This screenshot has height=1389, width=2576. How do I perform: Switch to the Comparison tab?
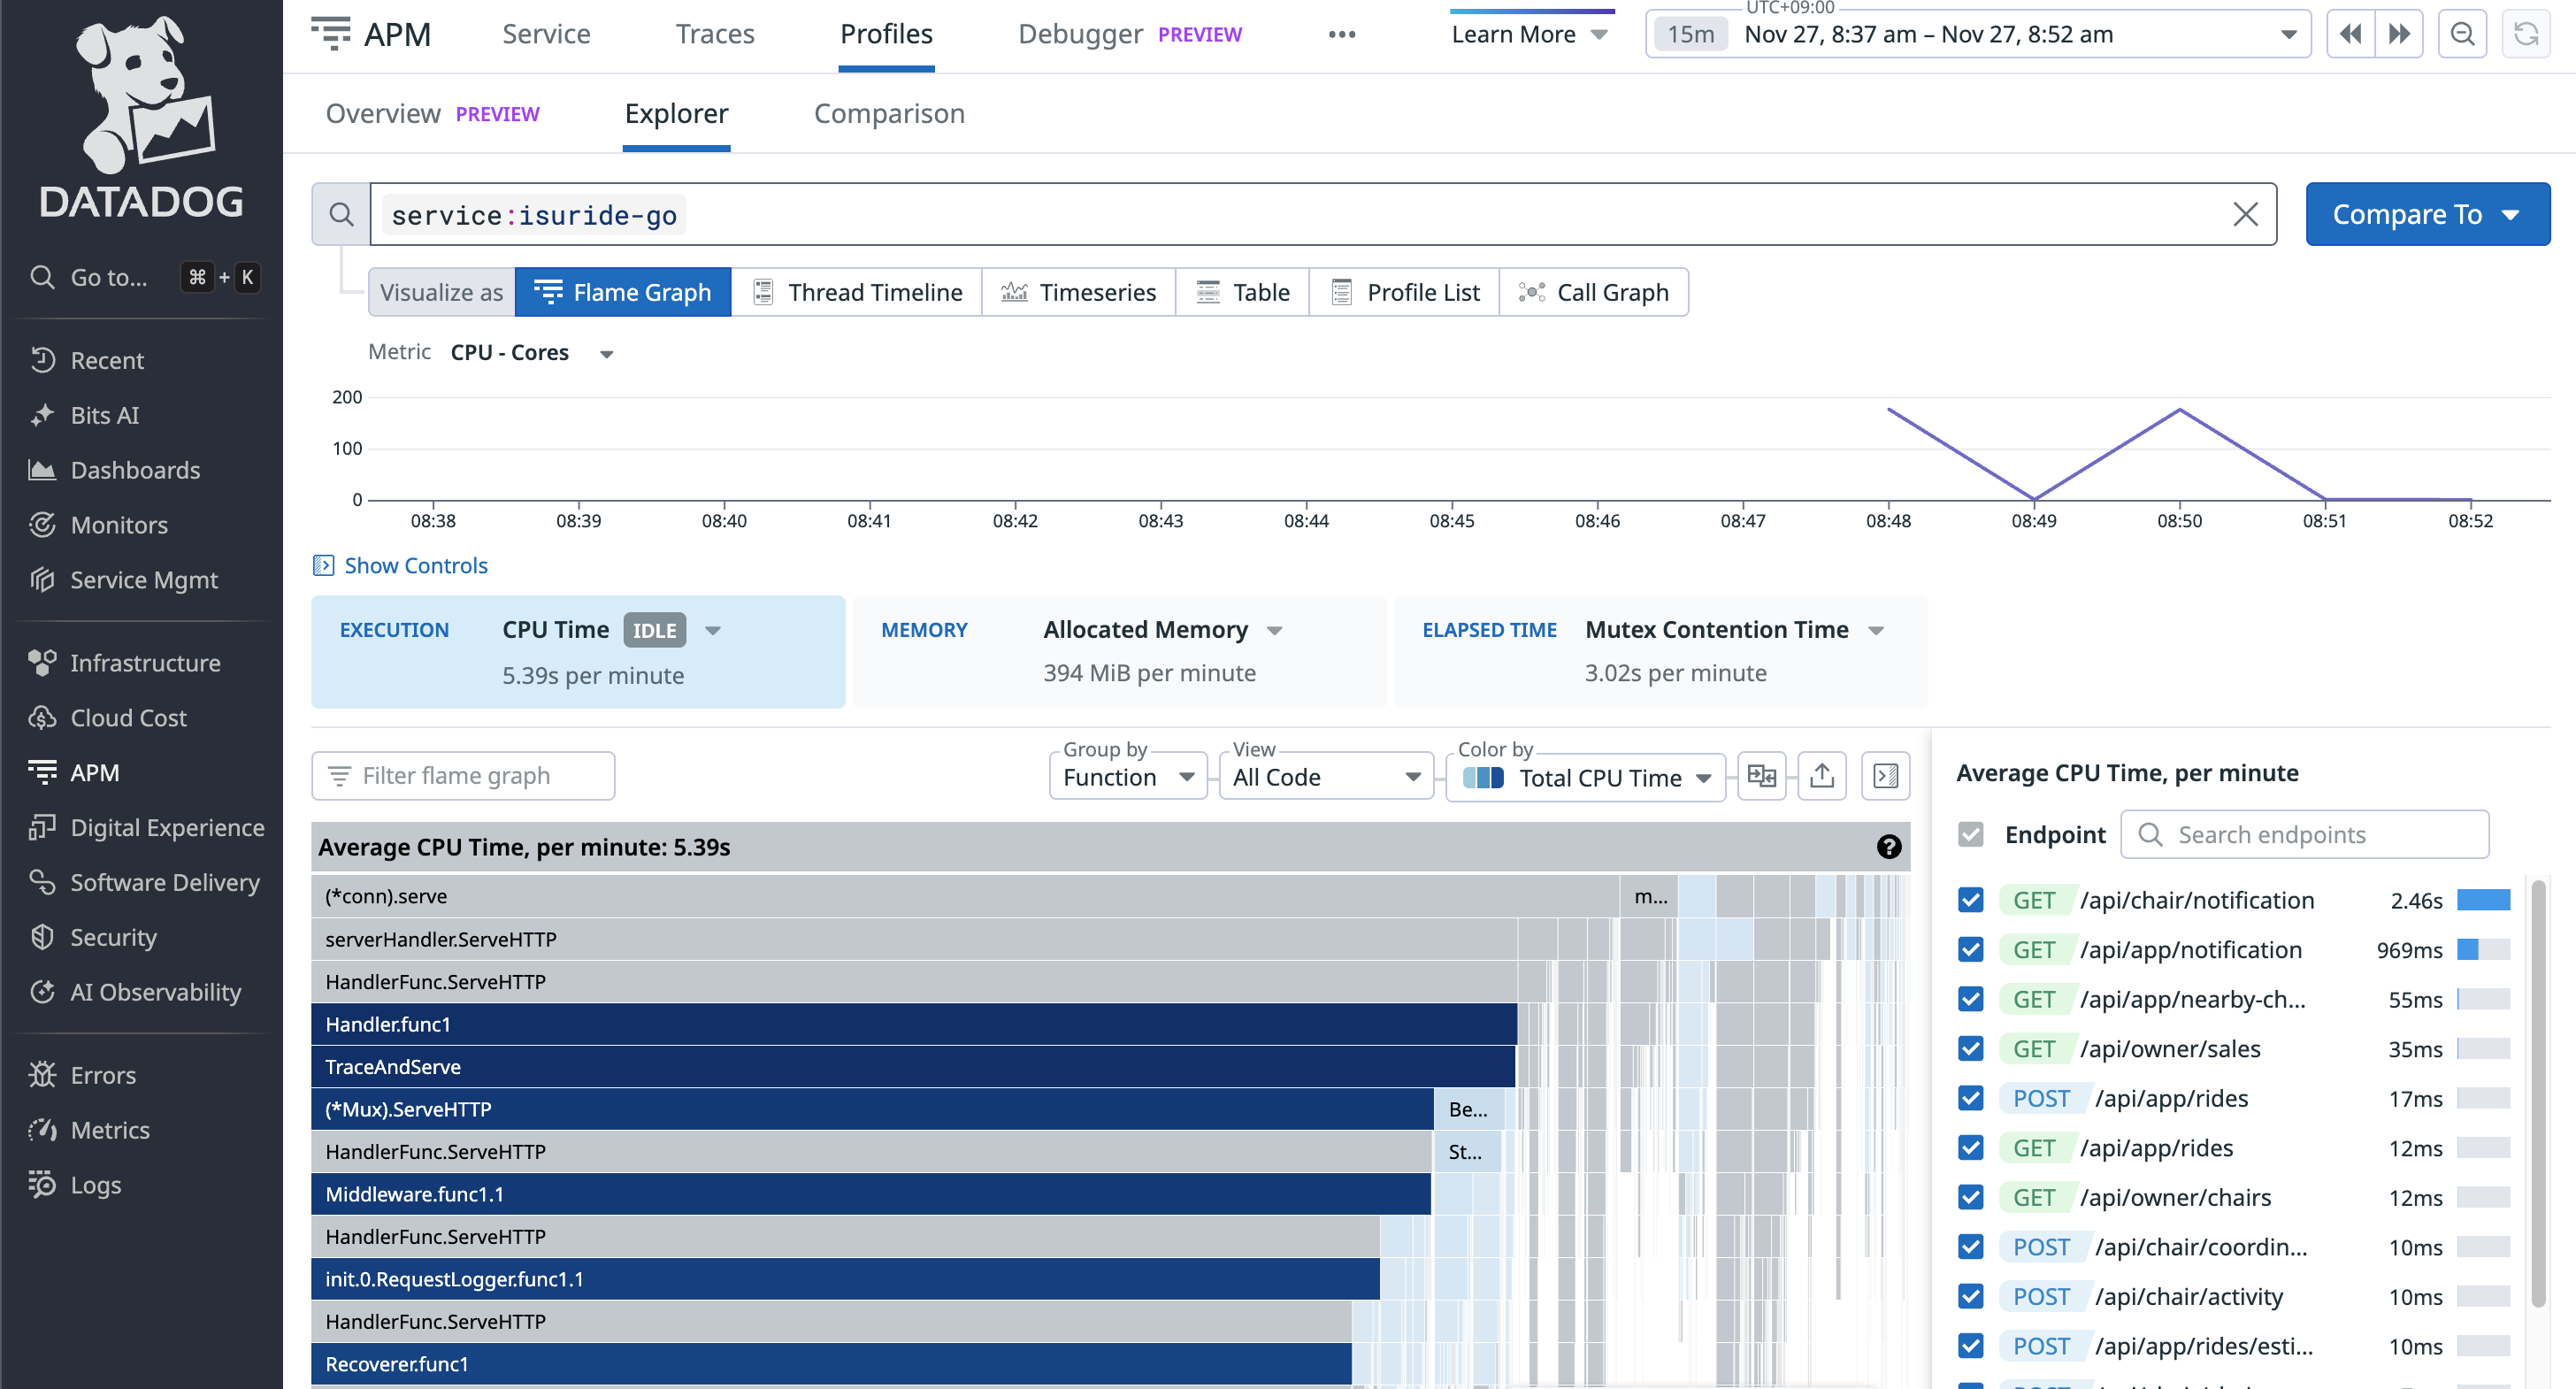coord(889,114)
